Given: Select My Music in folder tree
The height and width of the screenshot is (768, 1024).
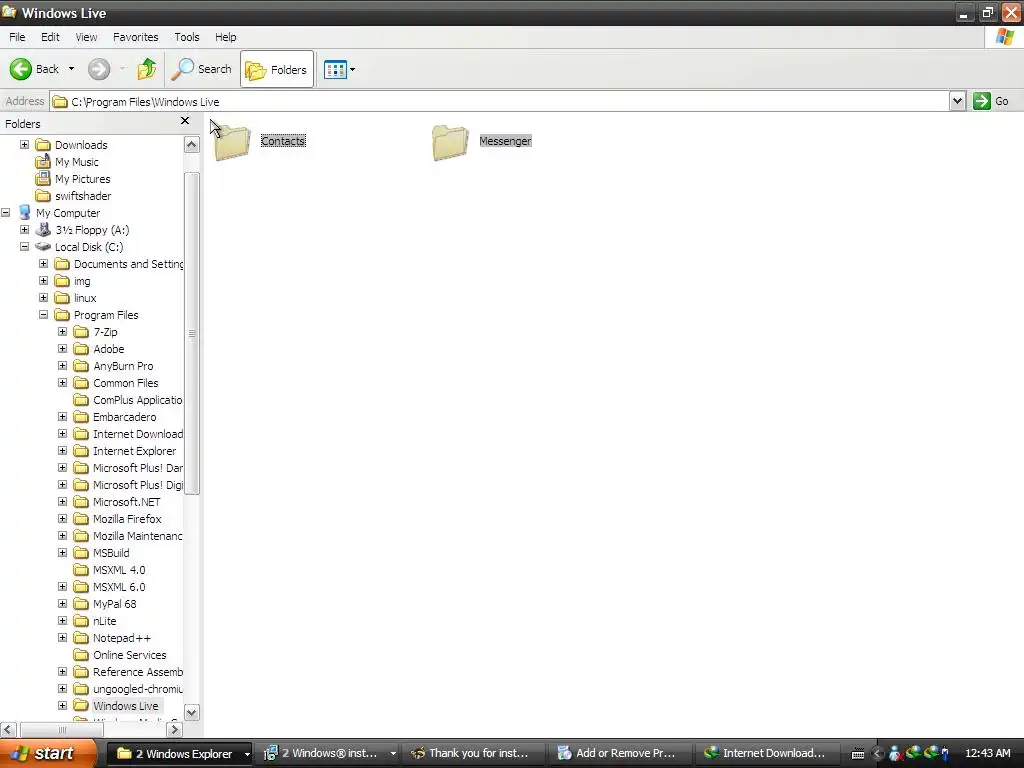Looking at the screenshot, I should (76, 162).
